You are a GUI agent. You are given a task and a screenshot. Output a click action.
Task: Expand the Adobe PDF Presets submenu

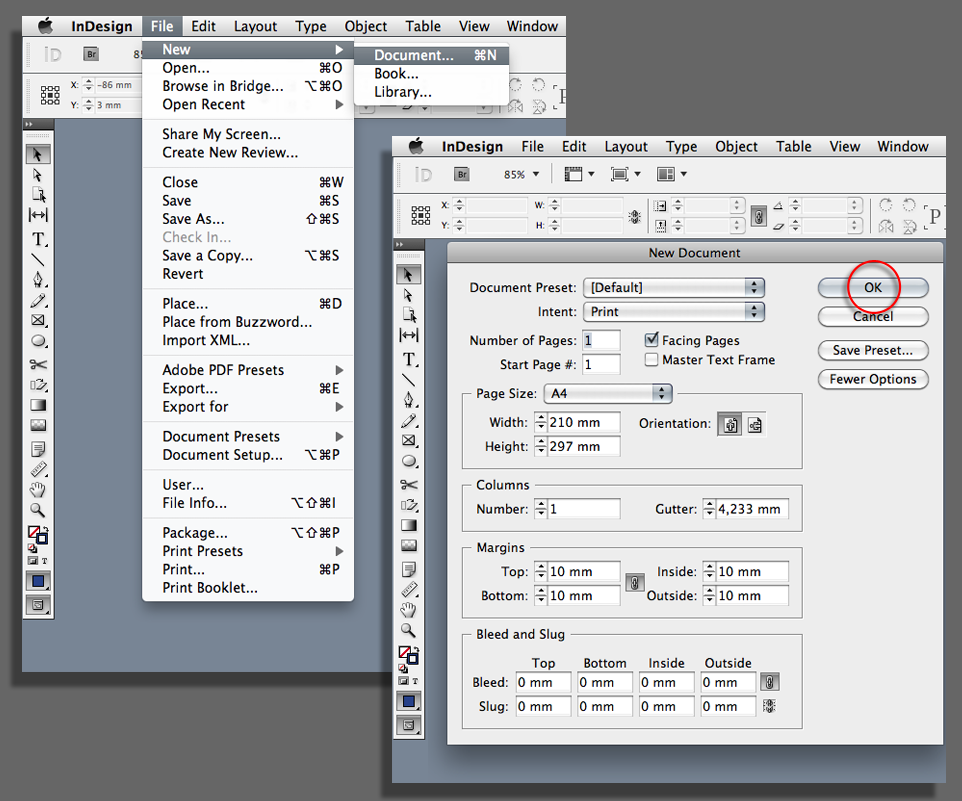click(248, 370)
